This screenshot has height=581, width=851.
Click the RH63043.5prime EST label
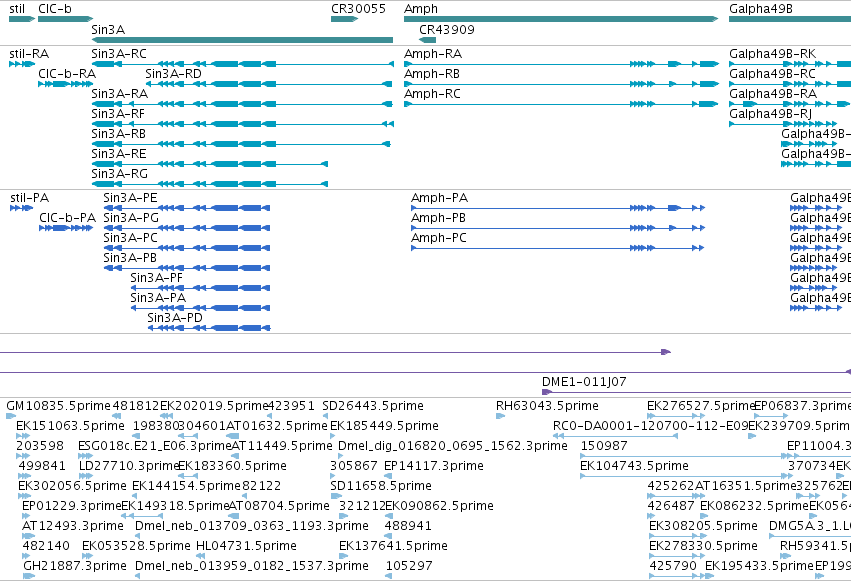click(x=547, y=406)
